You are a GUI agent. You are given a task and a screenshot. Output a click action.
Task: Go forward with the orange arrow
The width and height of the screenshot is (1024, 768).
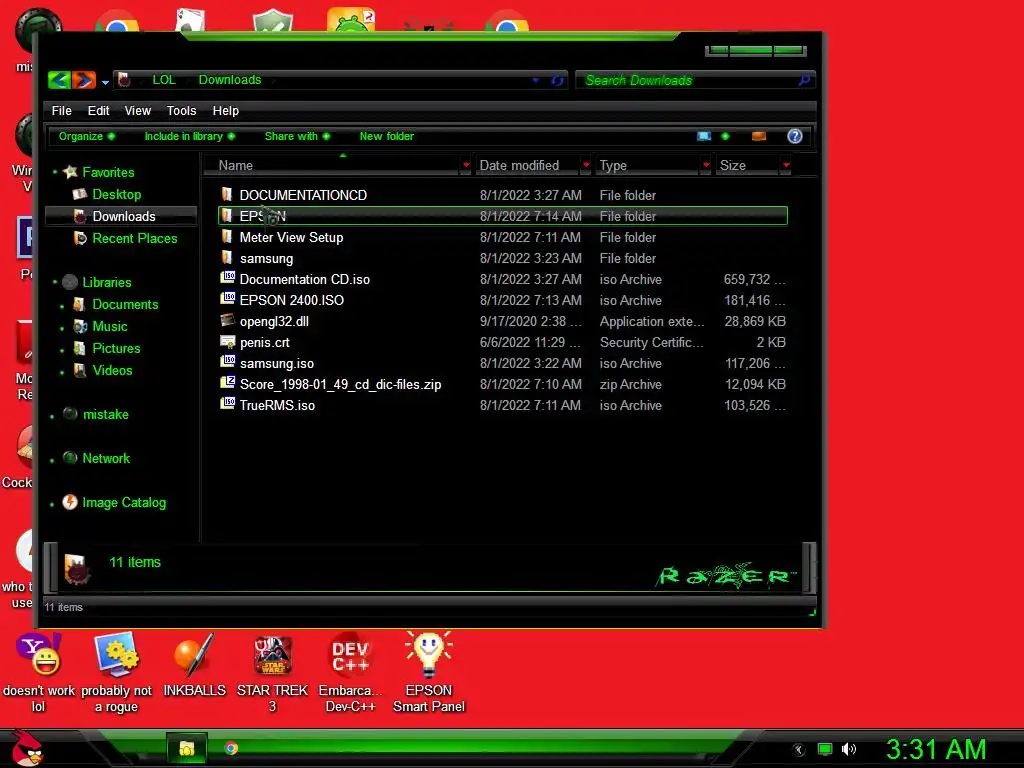coord(84,80)
